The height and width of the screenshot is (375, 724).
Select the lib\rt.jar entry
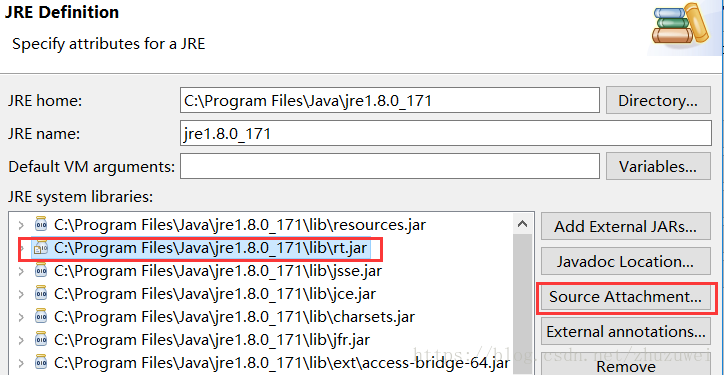click(210, 248)
